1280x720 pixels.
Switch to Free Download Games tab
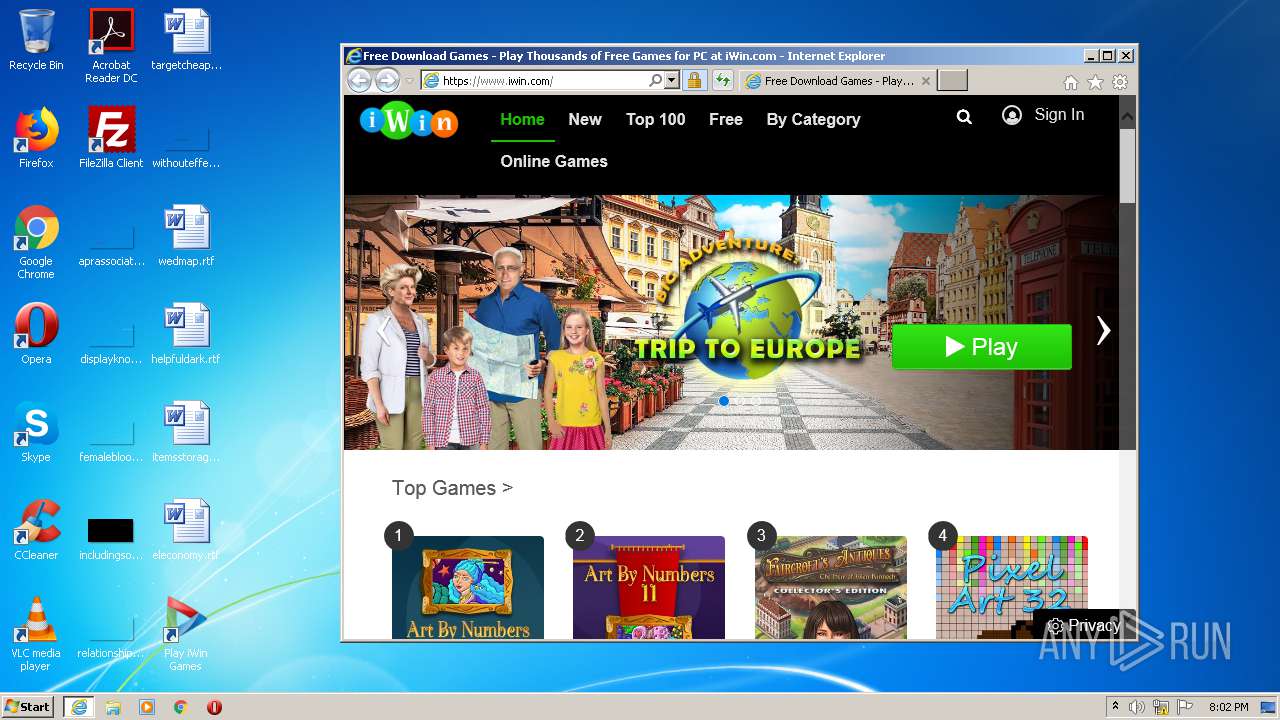tap(838, 81)
